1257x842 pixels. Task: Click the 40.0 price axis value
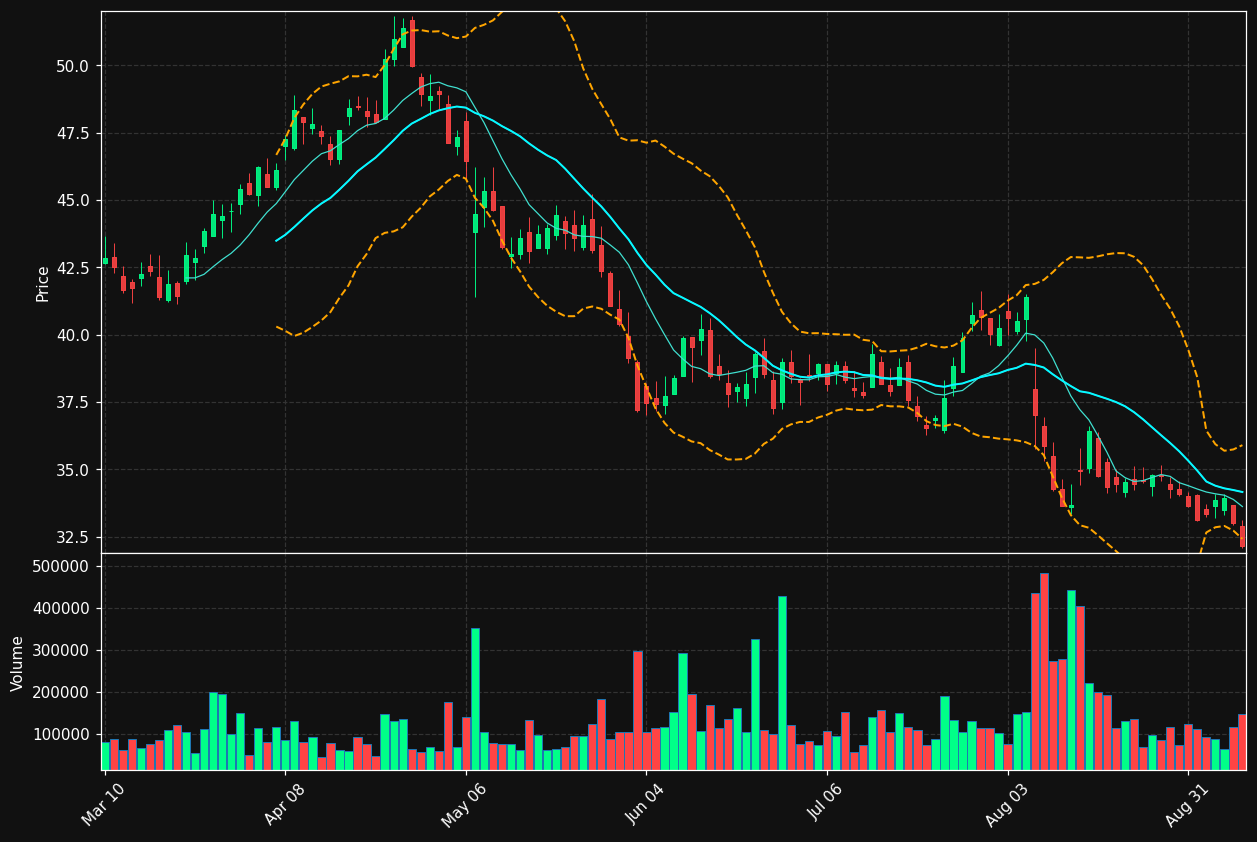pyautogui.click(x=73, y=335)
